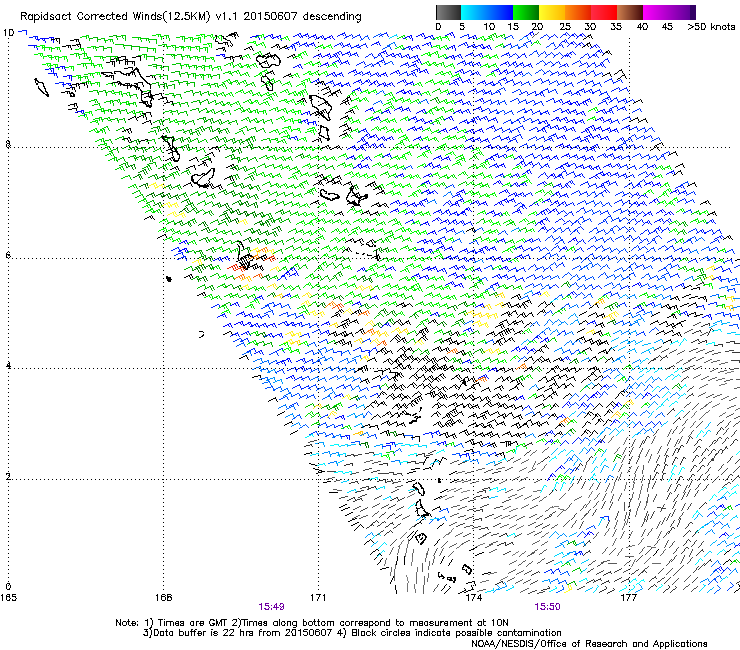The width and height of the screenshot is (740, 650).
Task: Click the longitude label '177'
Action: pos(628,598)
